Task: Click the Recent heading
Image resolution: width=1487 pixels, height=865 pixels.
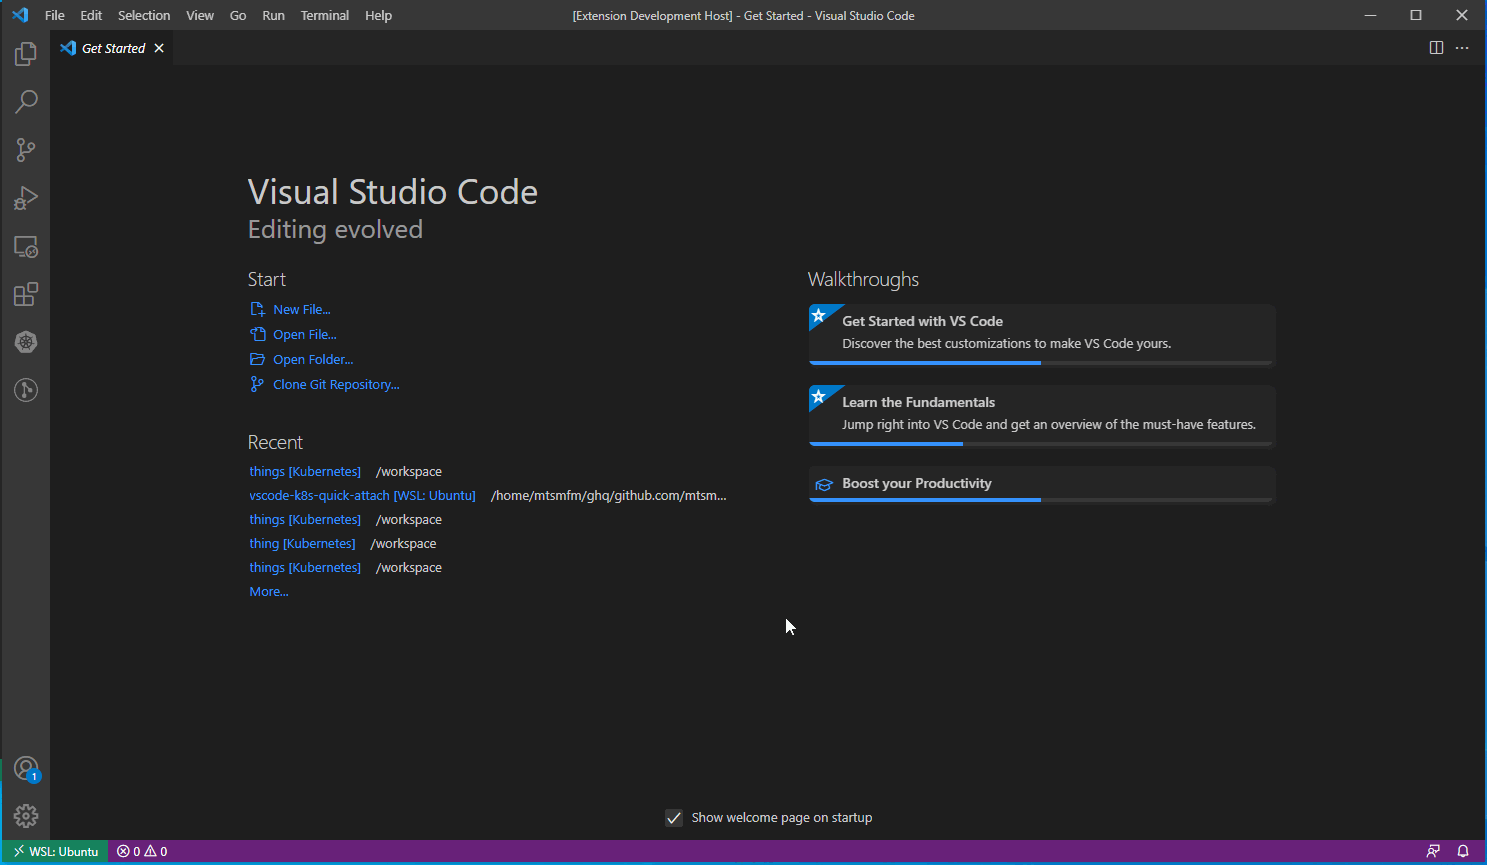Action: pos(275,443)
